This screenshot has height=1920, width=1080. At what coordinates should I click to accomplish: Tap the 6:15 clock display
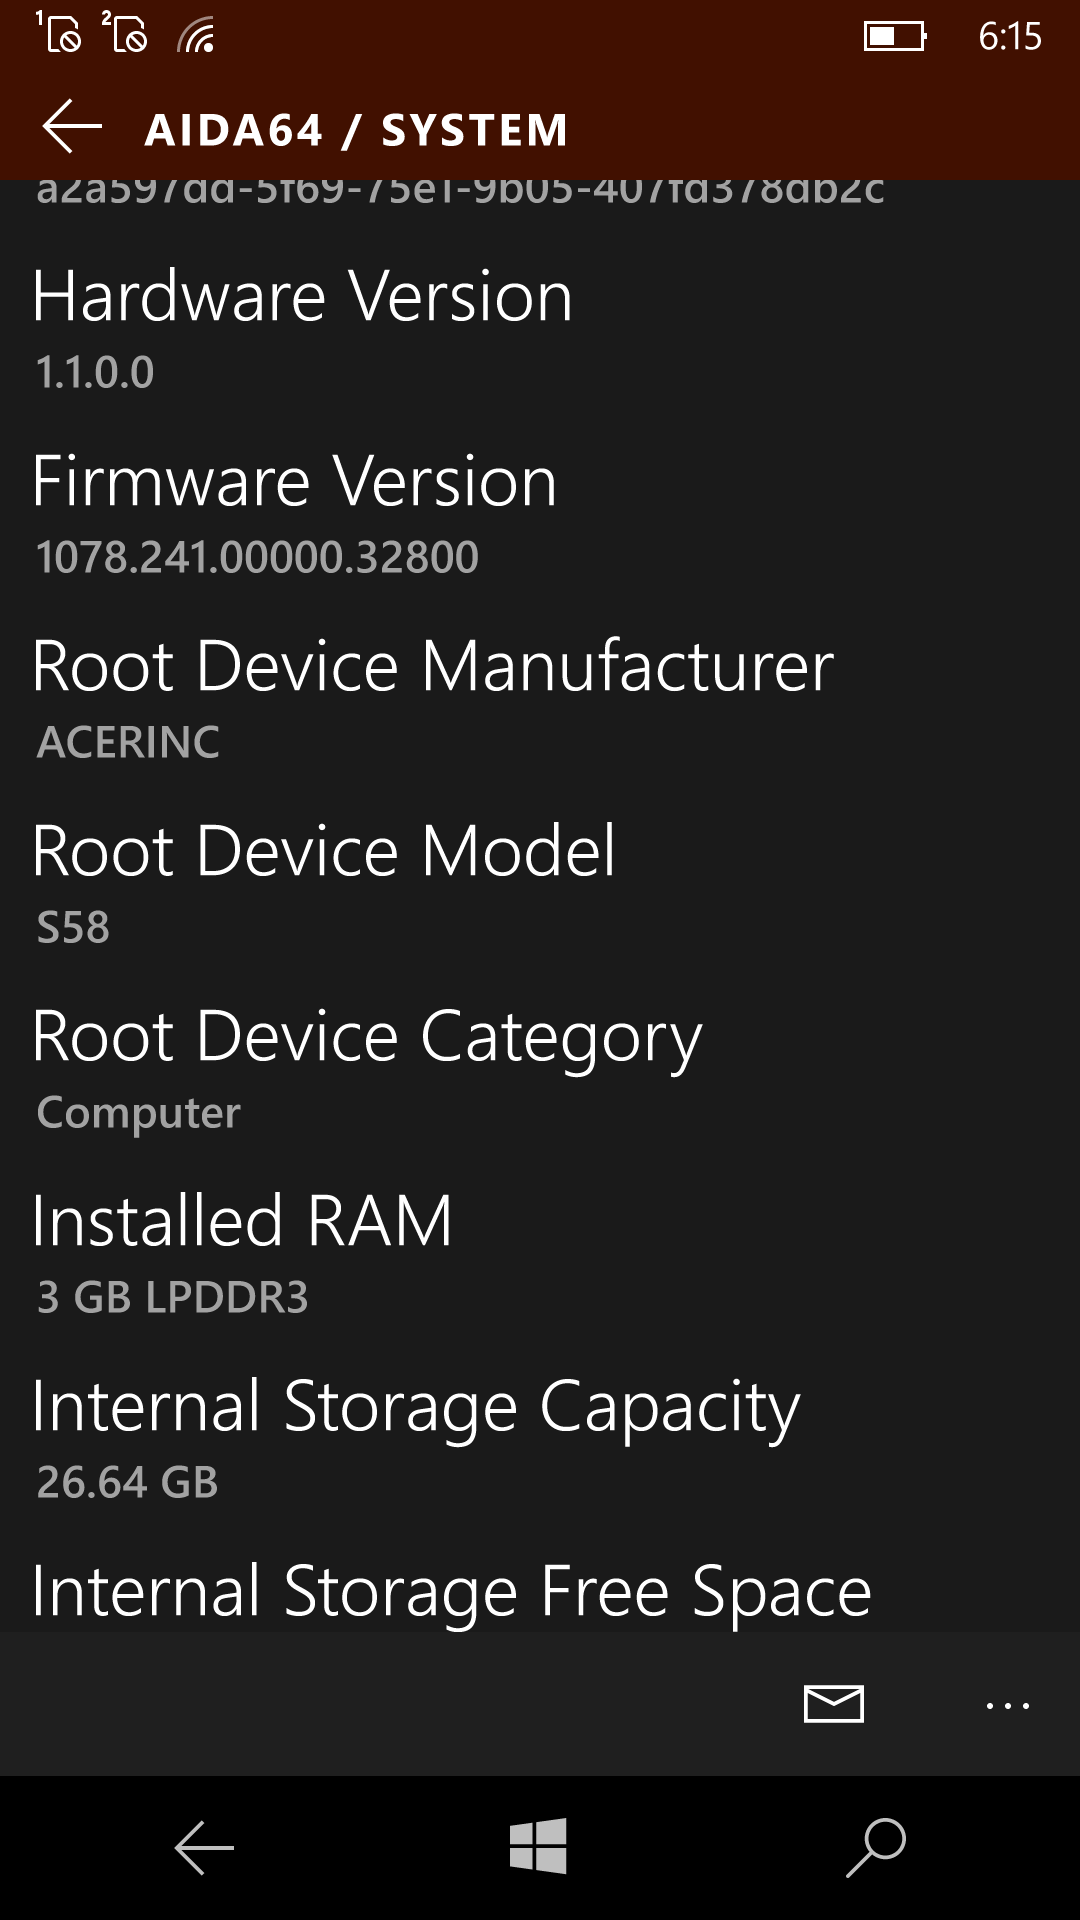[x=1009, y=37]
